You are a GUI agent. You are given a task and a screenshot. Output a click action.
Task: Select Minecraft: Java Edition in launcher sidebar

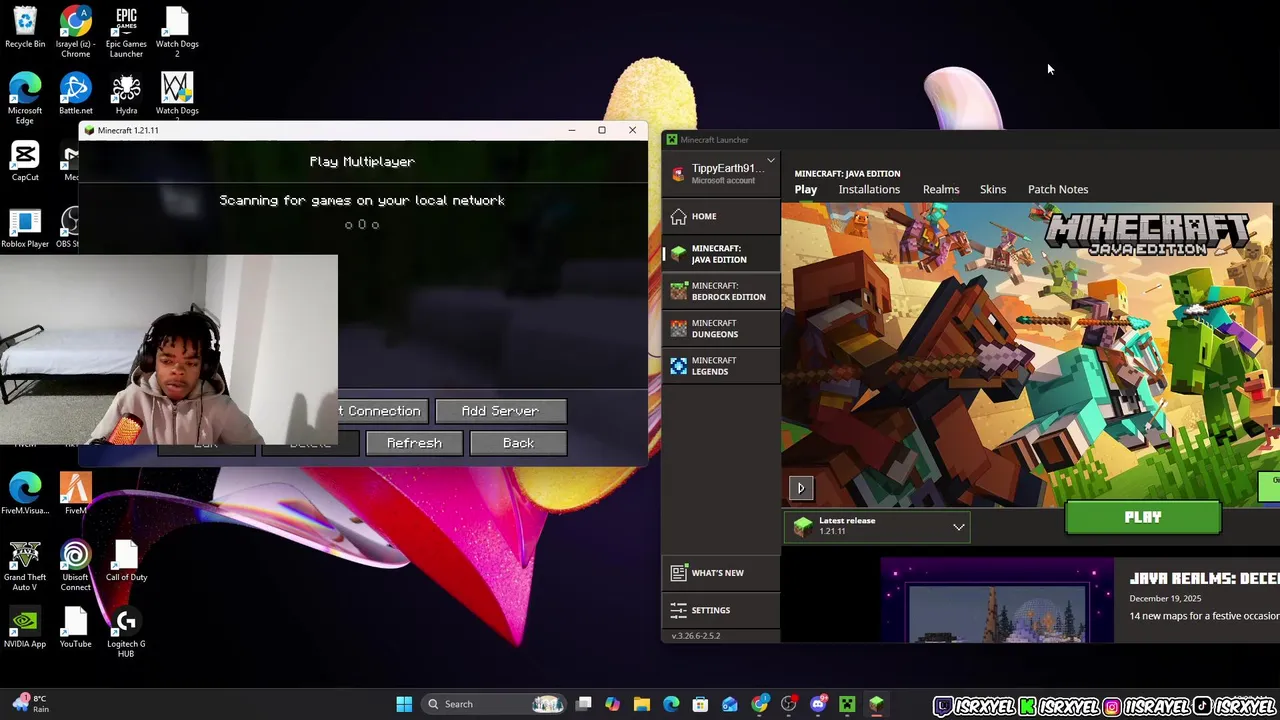[721, 254]
